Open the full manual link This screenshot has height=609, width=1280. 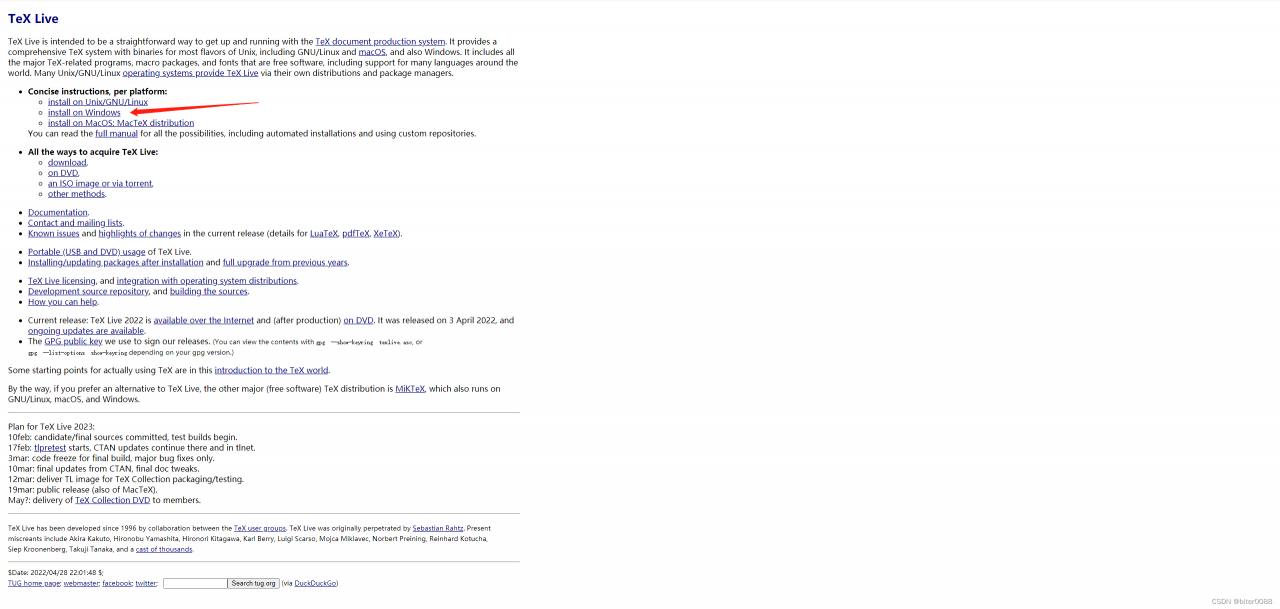(x=116, y=133)
